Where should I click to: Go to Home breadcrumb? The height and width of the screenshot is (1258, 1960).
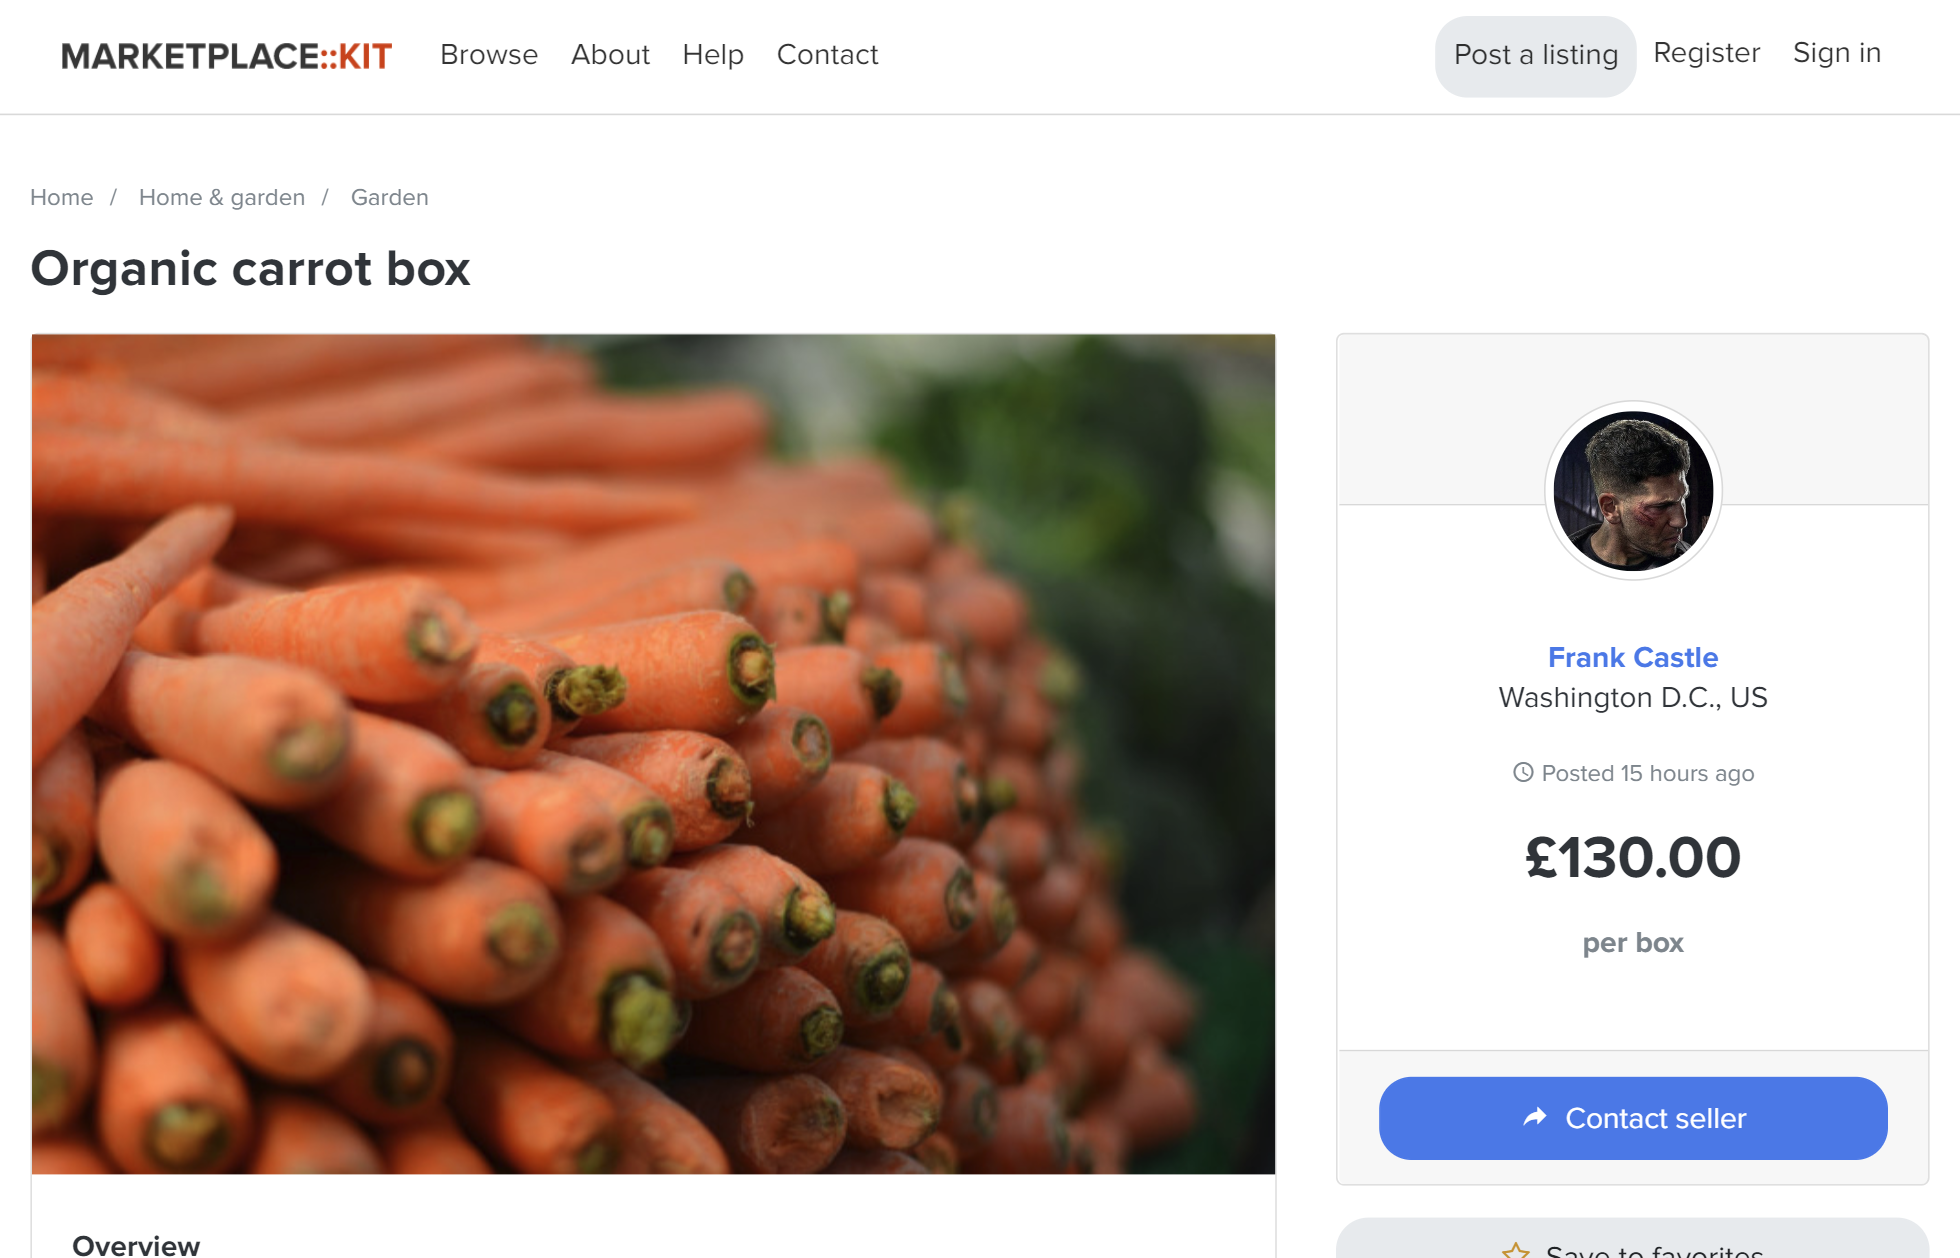click(61, 197)
